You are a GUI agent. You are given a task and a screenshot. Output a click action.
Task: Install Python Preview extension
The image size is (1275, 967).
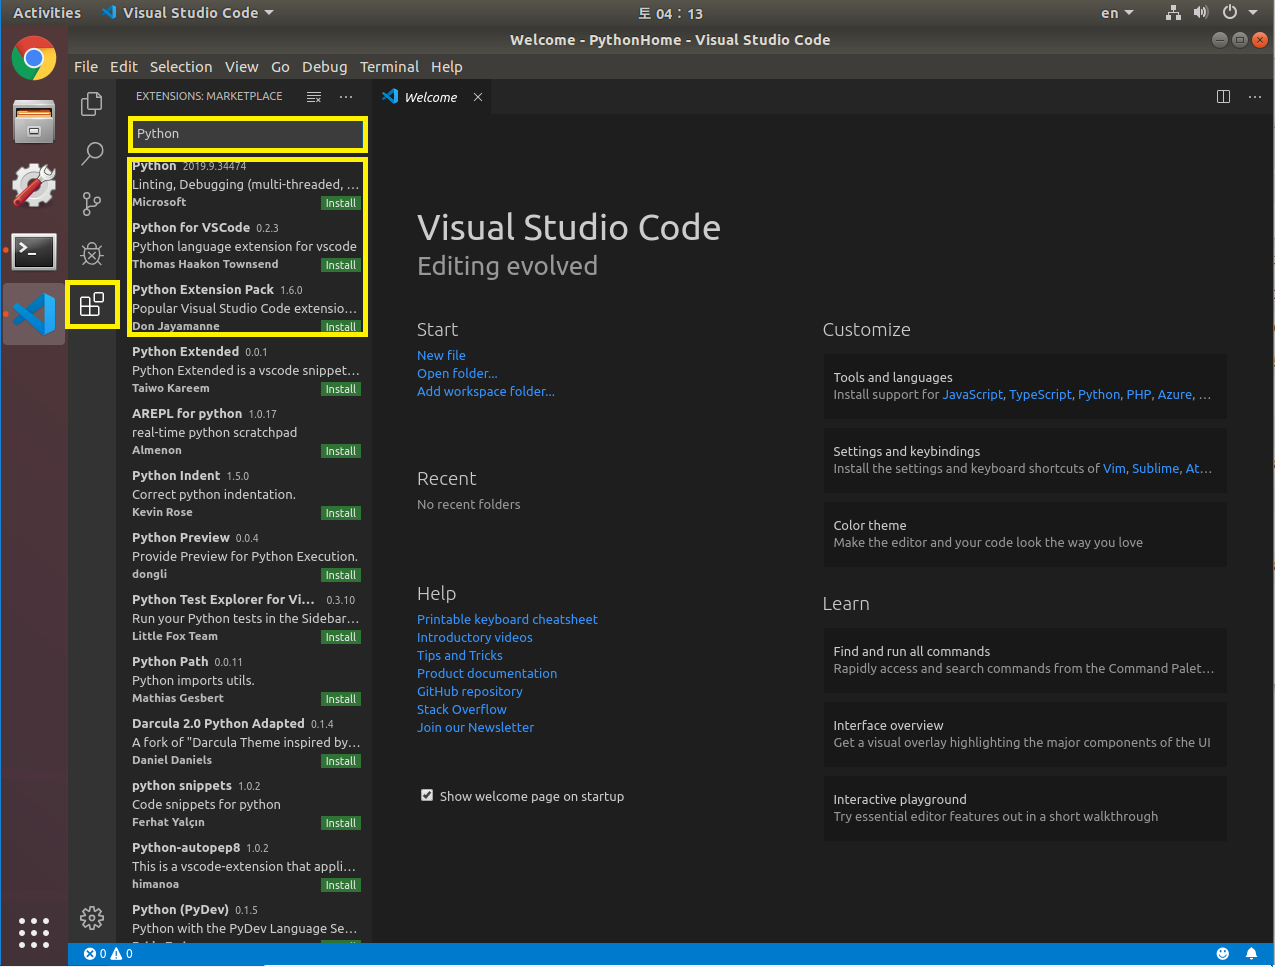coord(341,575)
